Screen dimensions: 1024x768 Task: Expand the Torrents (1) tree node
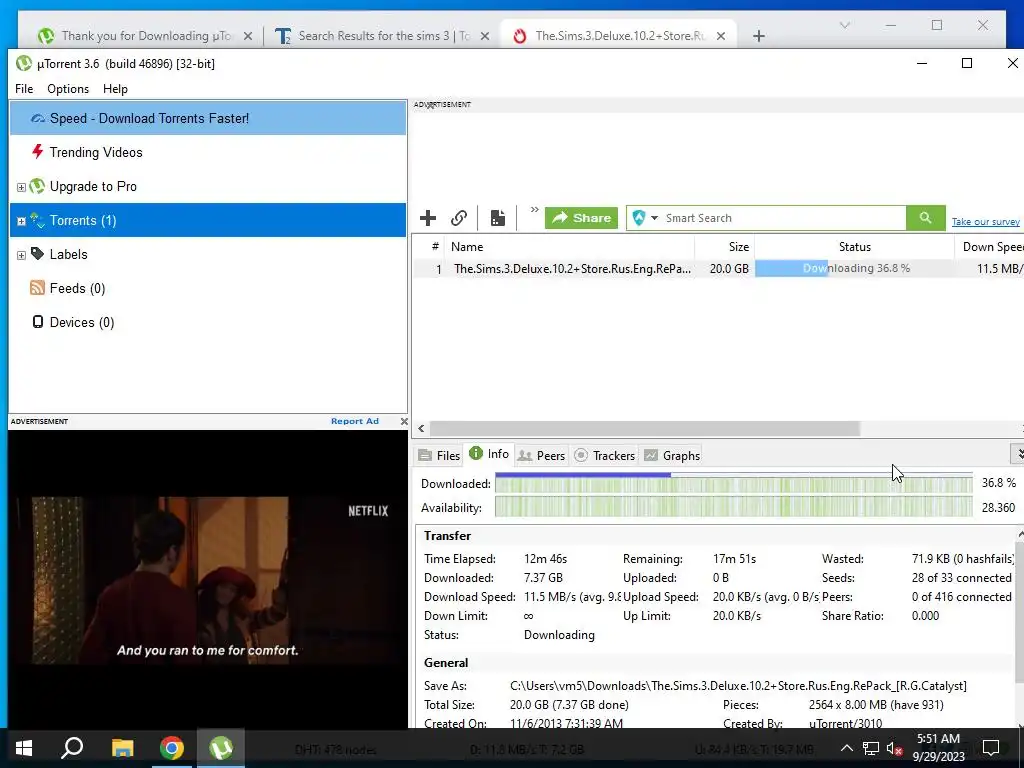pyautogui.click(x=21, y=221)
